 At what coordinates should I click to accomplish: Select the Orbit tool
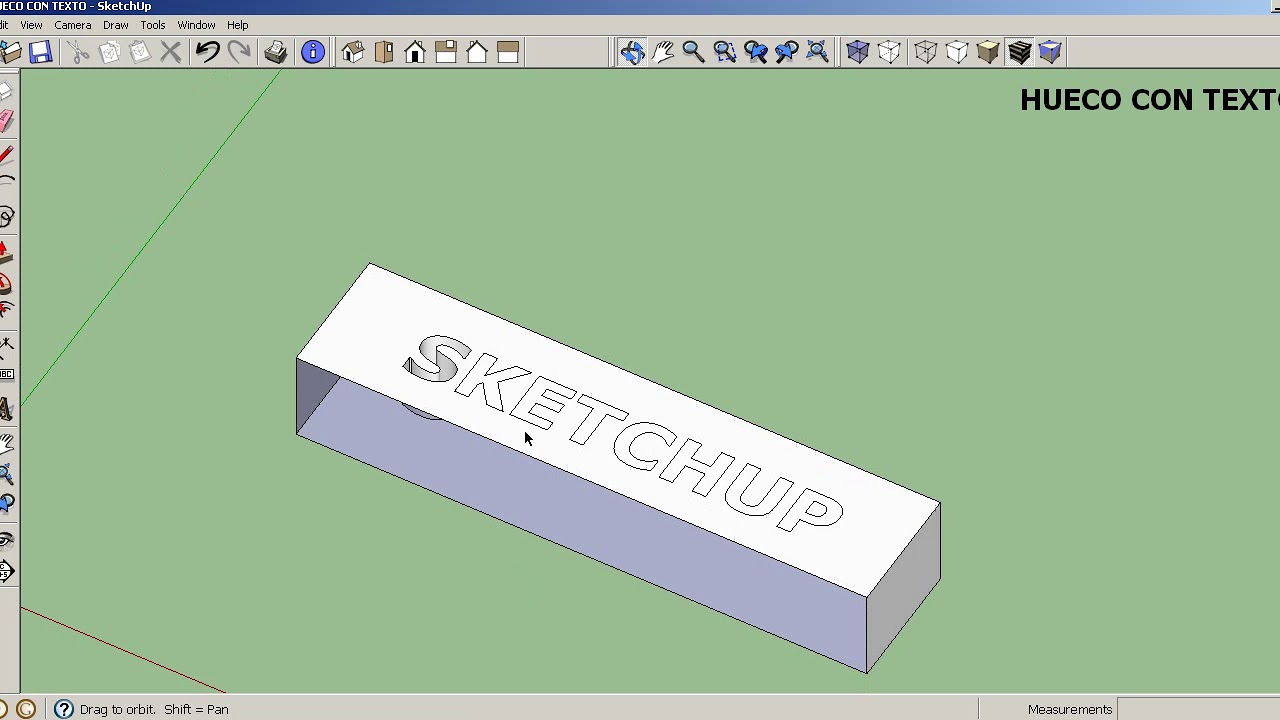click(632, 52)
